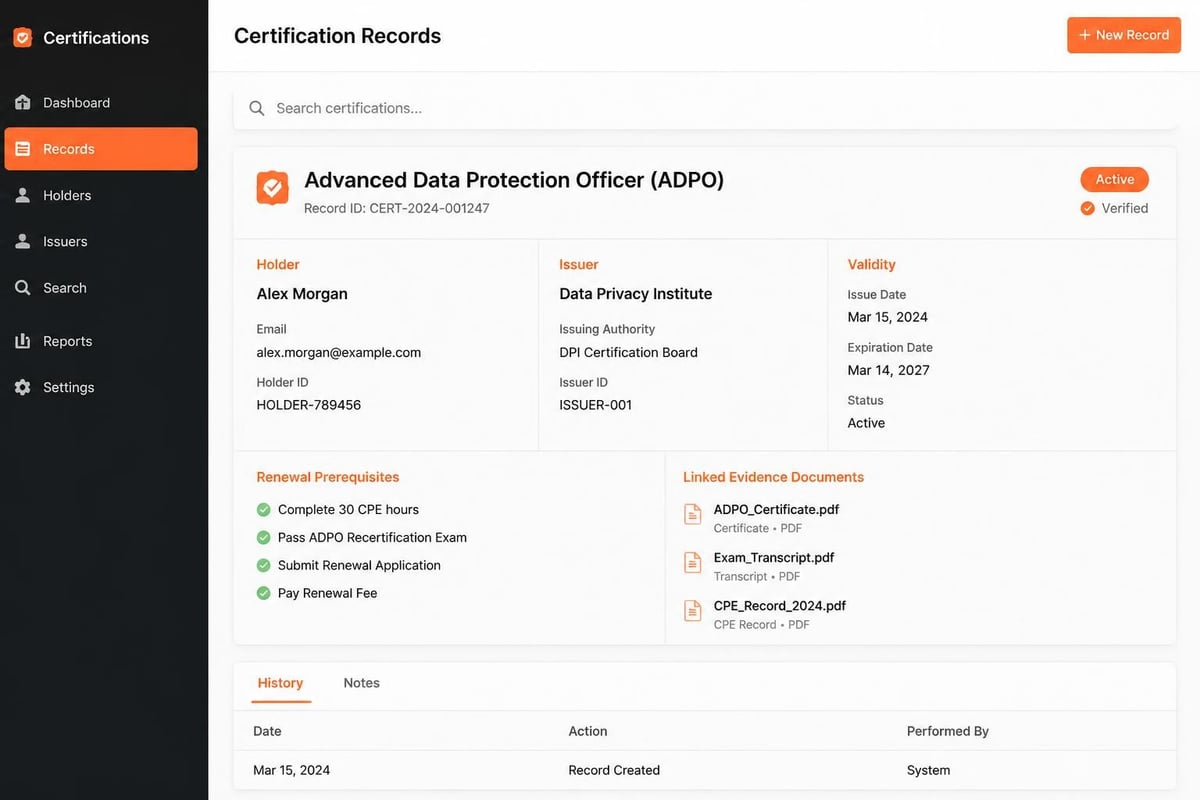Click the Active status badge

(1114, 180)
